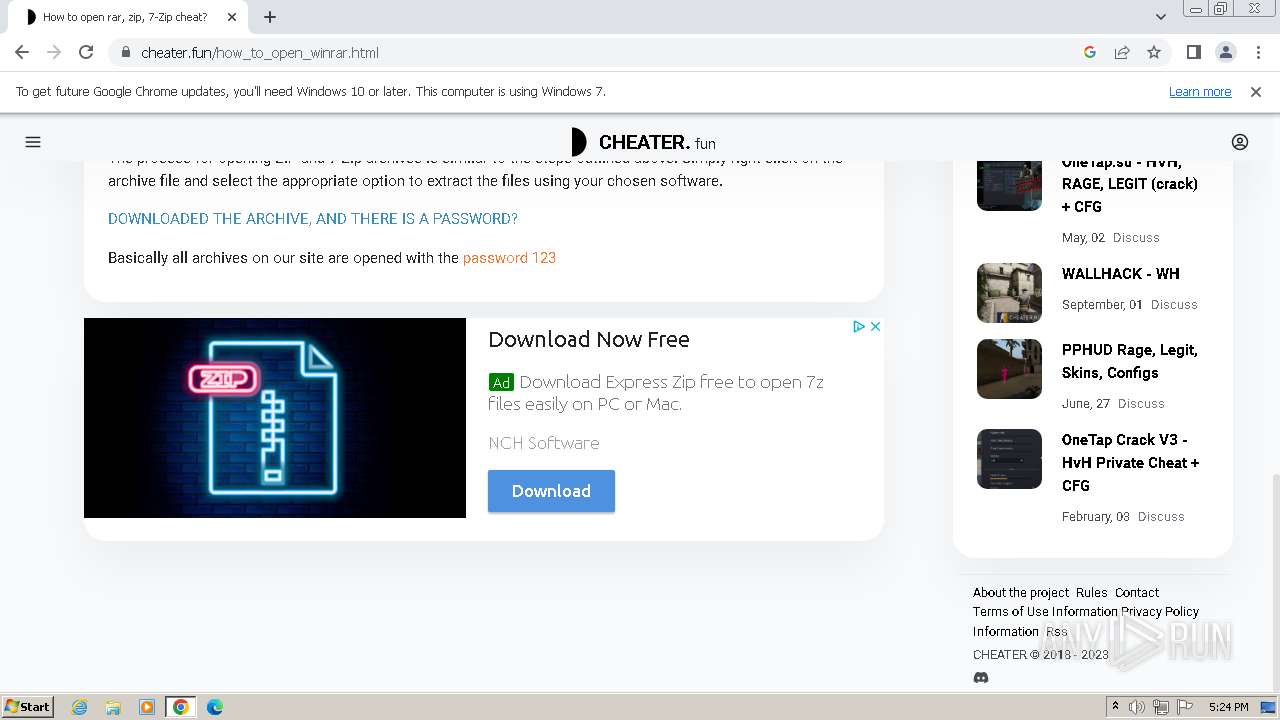Click the neon ZIP ad image
The width and height of the screenshot is (1280, 720).
click(275, 418)
